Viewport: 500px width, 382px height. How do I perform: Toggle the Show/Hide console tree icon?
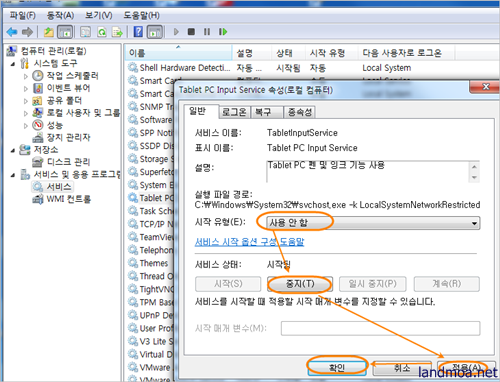tap(65, 32)
